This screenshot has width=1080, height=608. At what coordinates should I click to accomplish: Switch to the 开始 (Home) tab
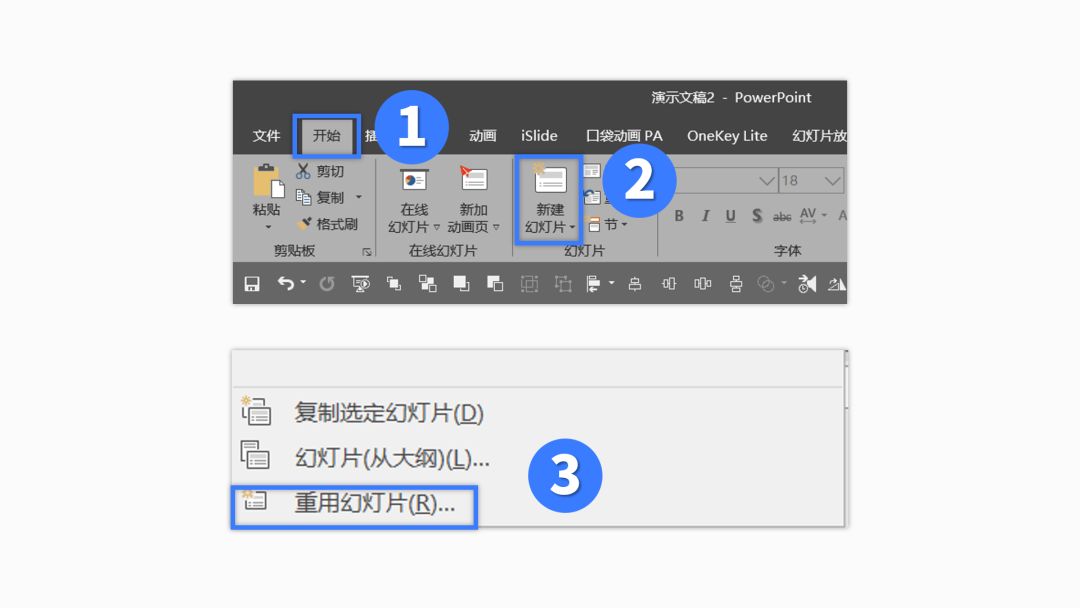point(326,136)
